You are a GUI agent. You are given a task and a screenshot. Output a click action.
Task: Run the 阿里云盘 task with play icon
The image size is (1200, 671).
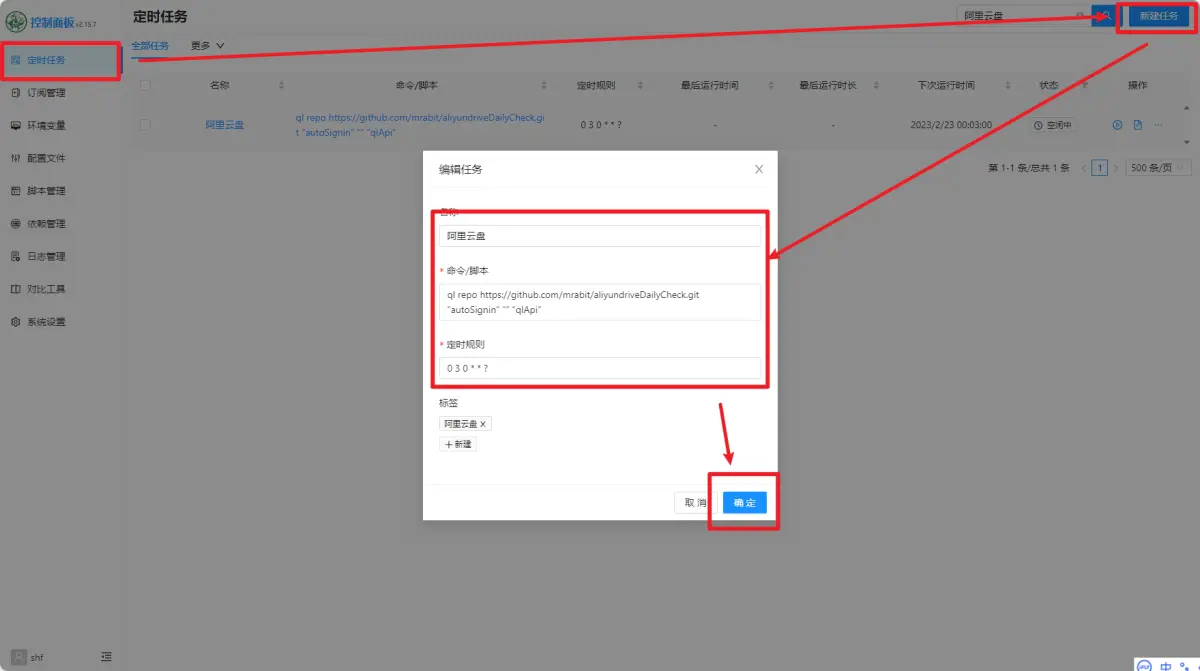[1118, 125]
